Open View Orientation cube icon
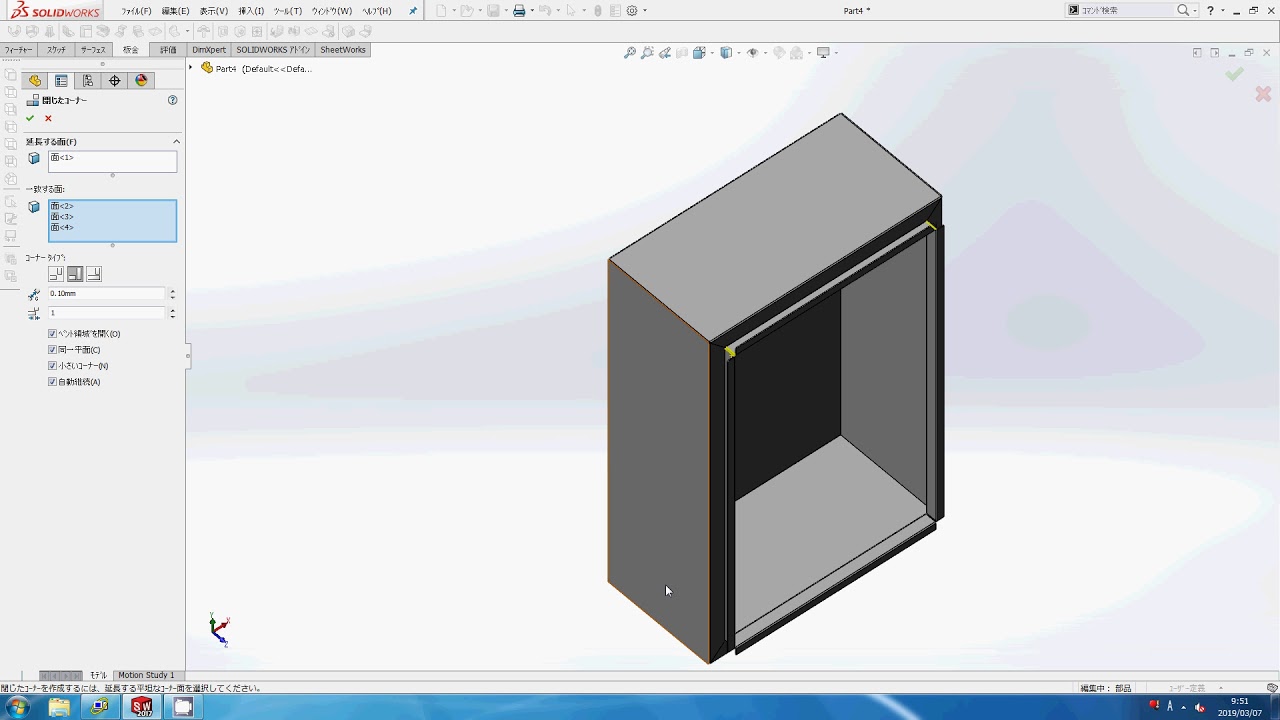Image resolution: width=1280 pixels, height=720 pixels. click(x=698, y=53)
